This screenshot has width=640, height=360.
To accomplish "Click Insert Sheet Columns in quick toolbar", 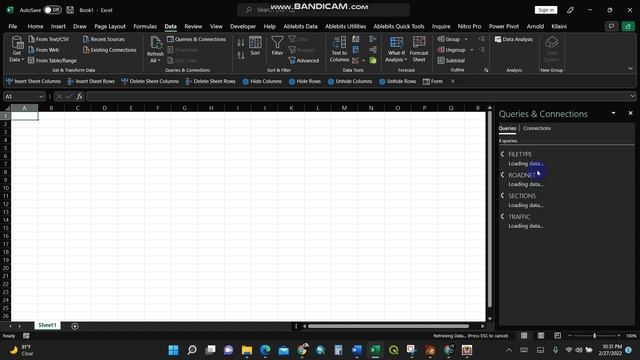I will point(33,81).
